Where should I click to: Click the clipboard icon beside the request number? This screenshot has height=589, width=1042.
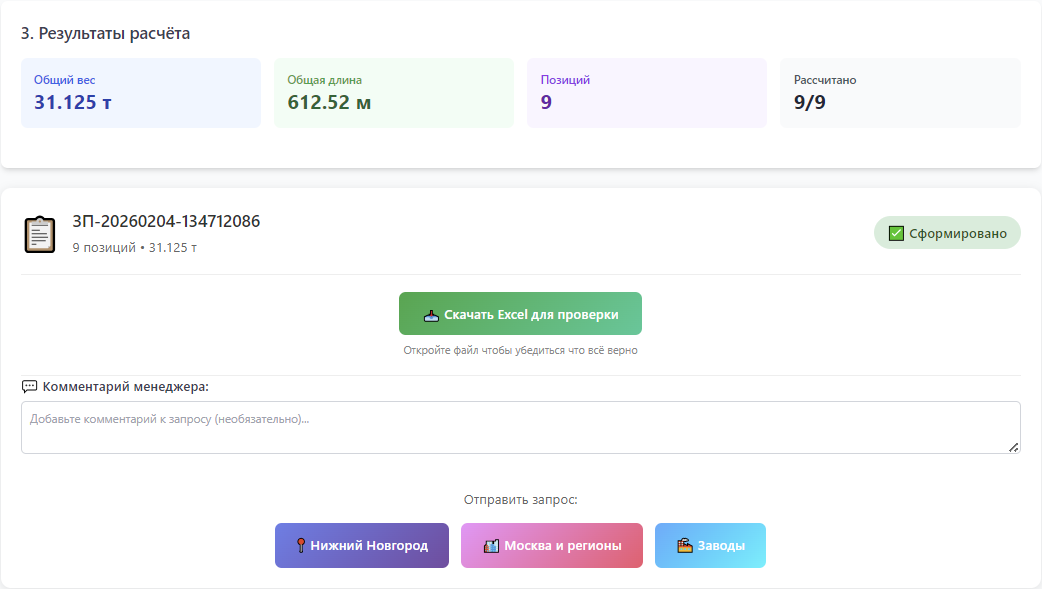tap(40, 234)
